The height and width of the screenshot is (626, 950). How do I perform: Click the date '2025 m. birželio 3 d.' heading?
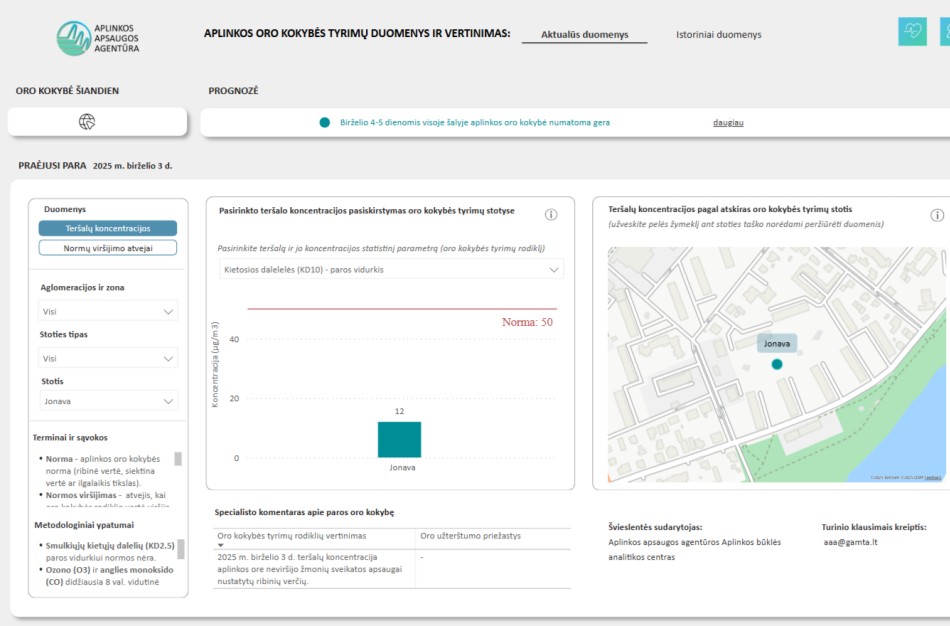point(133,166)
